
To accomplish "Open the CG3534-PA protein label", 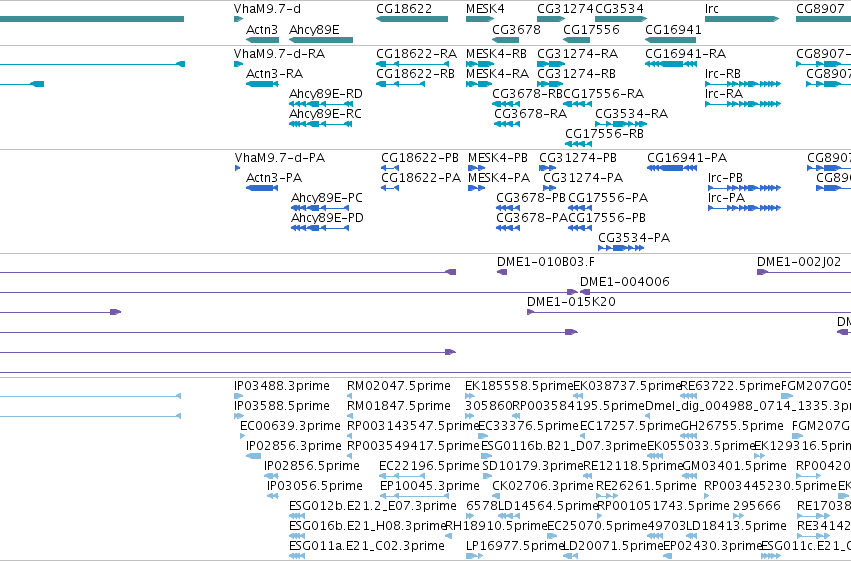I will click(x=634, y=238).
